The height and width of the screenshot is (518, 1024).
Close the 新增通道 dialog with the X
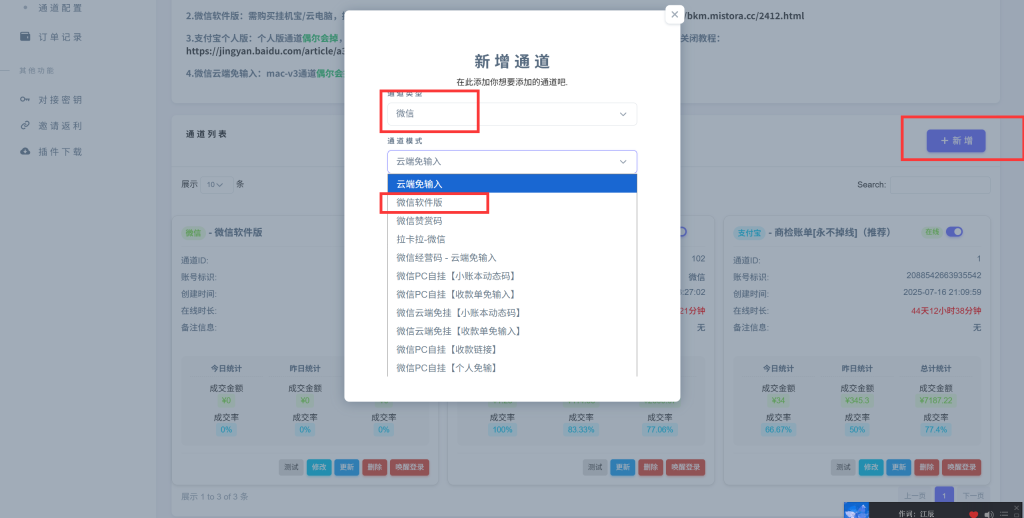(x=675, y=14)
